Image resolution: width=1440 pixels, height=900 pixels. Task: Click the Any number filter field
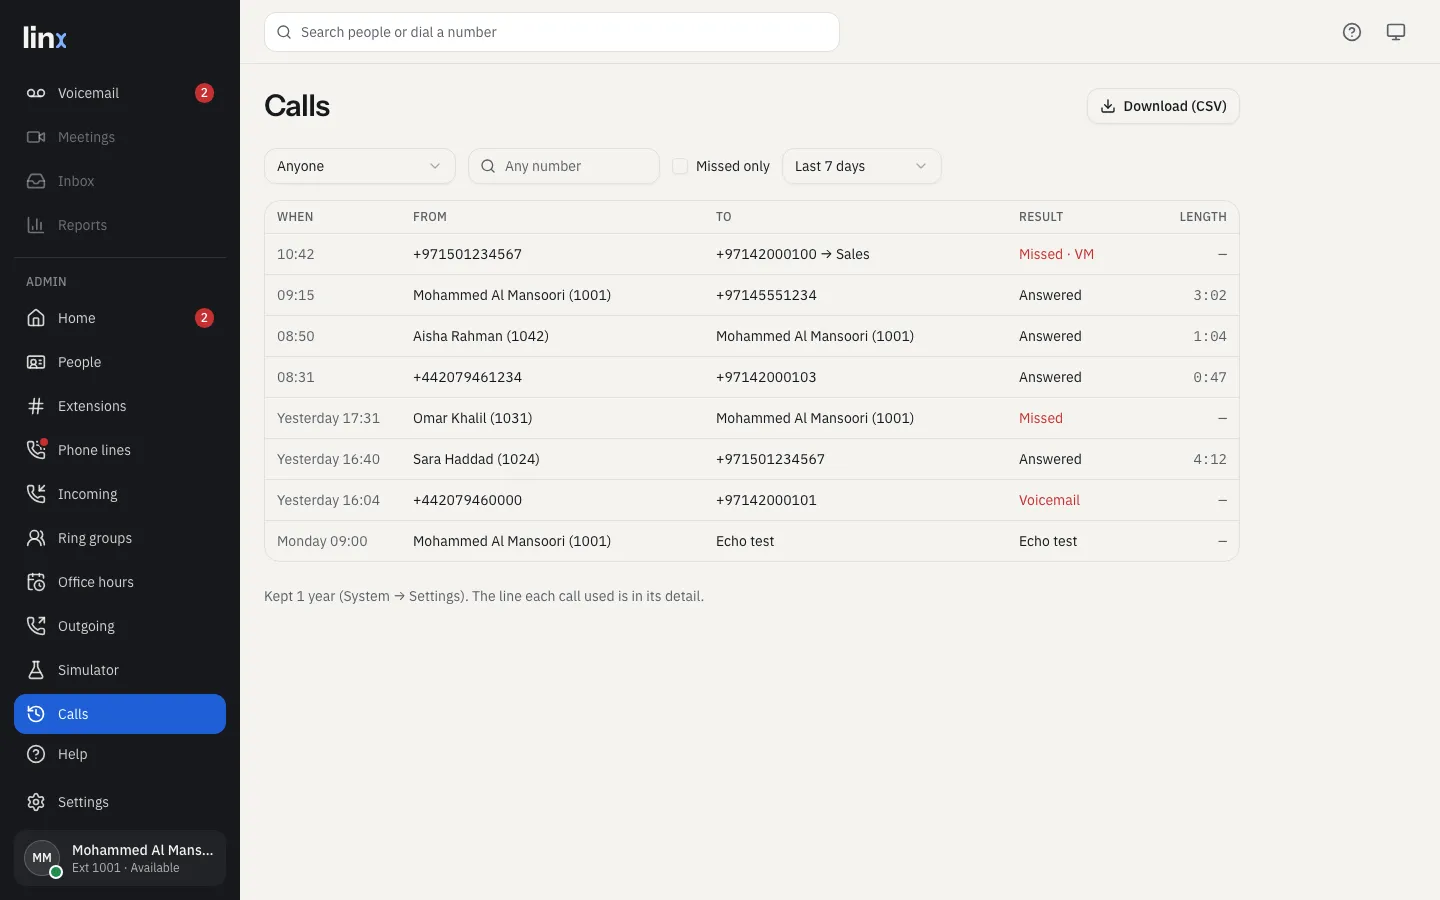click(564, 166)
